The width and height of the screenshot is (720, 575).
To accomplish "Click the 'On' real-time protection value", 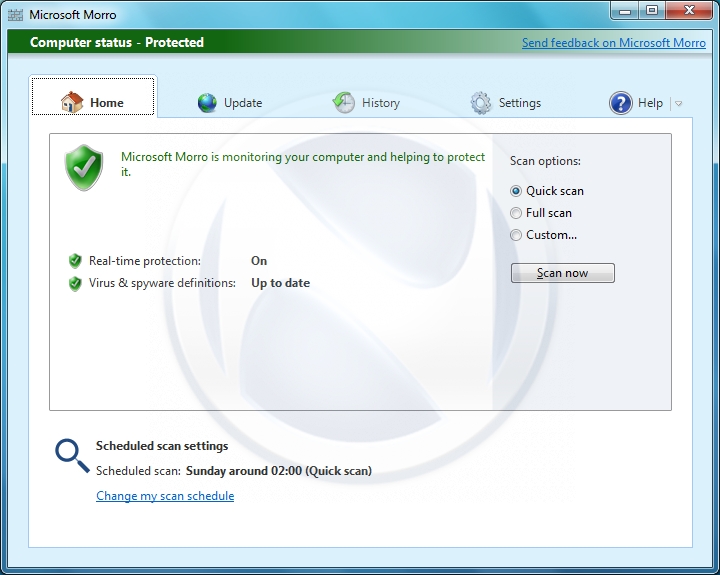I will [x=259, y=261].
